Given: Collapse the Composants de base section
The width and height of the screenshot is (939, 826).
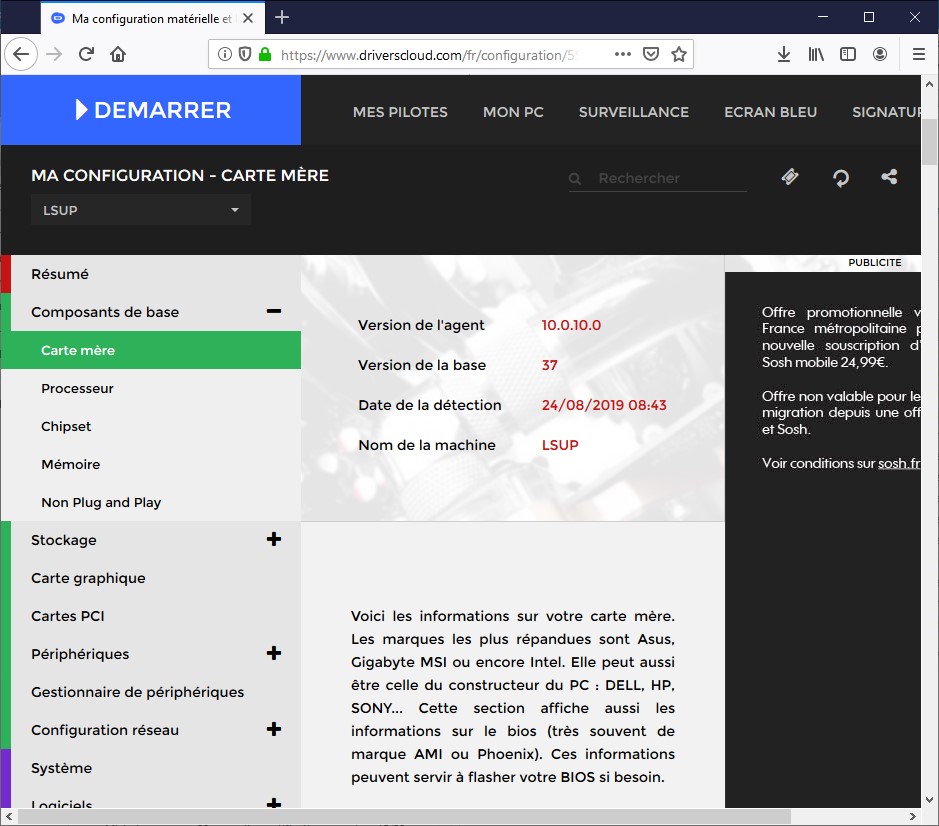Looking at the screenshot, I should click(273, 312).
